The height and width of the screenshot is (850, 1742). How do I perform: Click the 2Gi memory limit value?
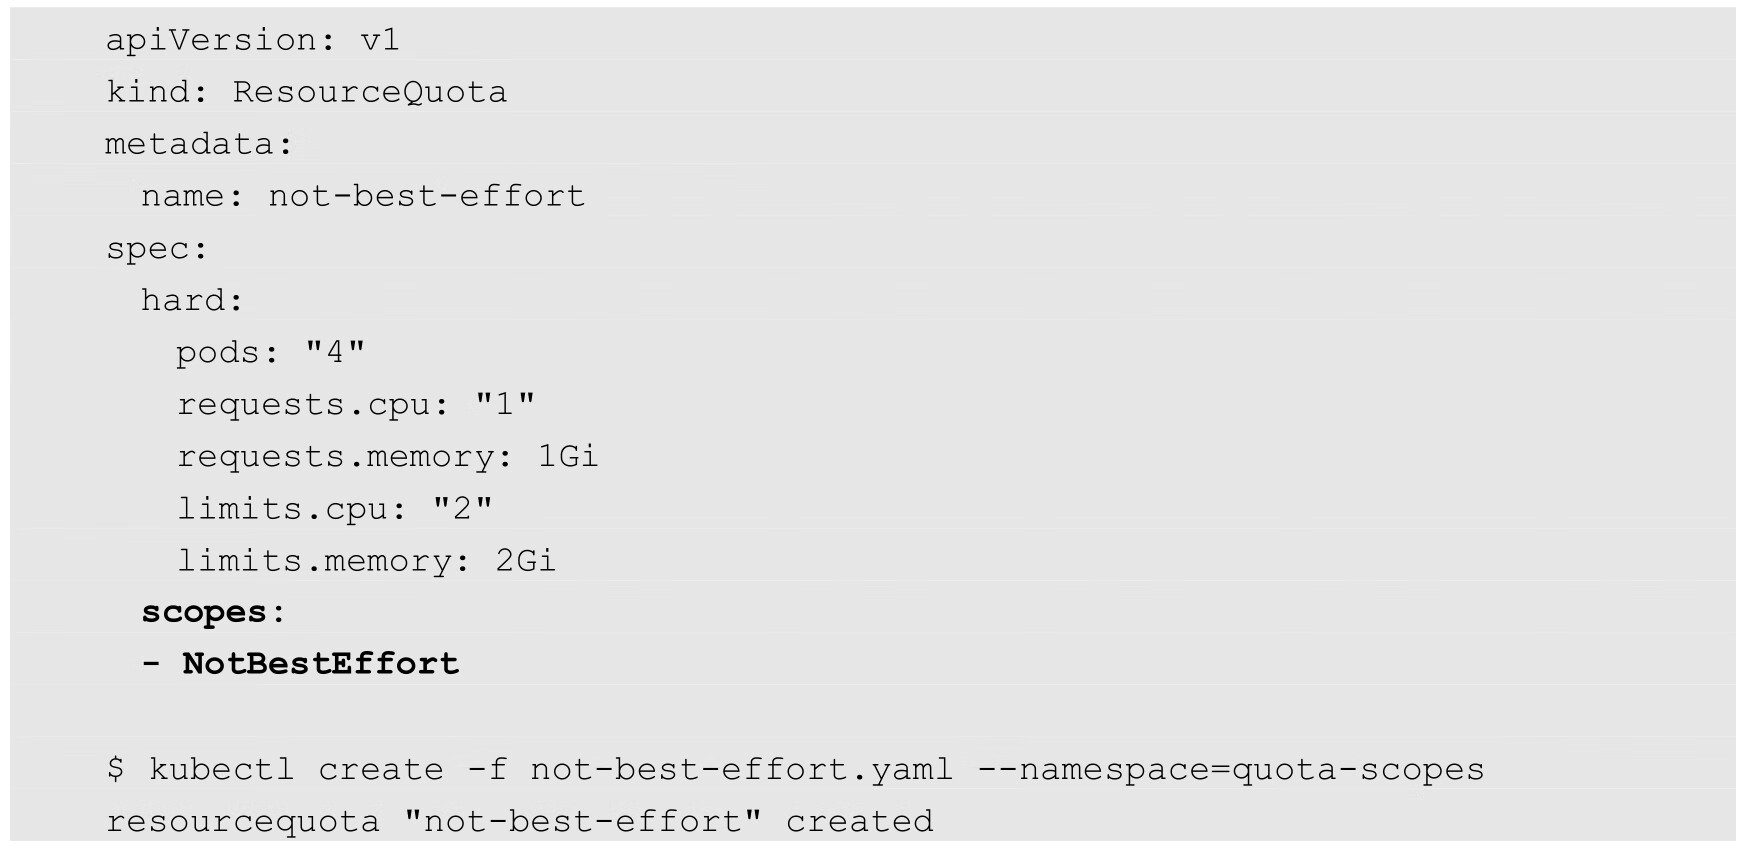click(526, 560)
